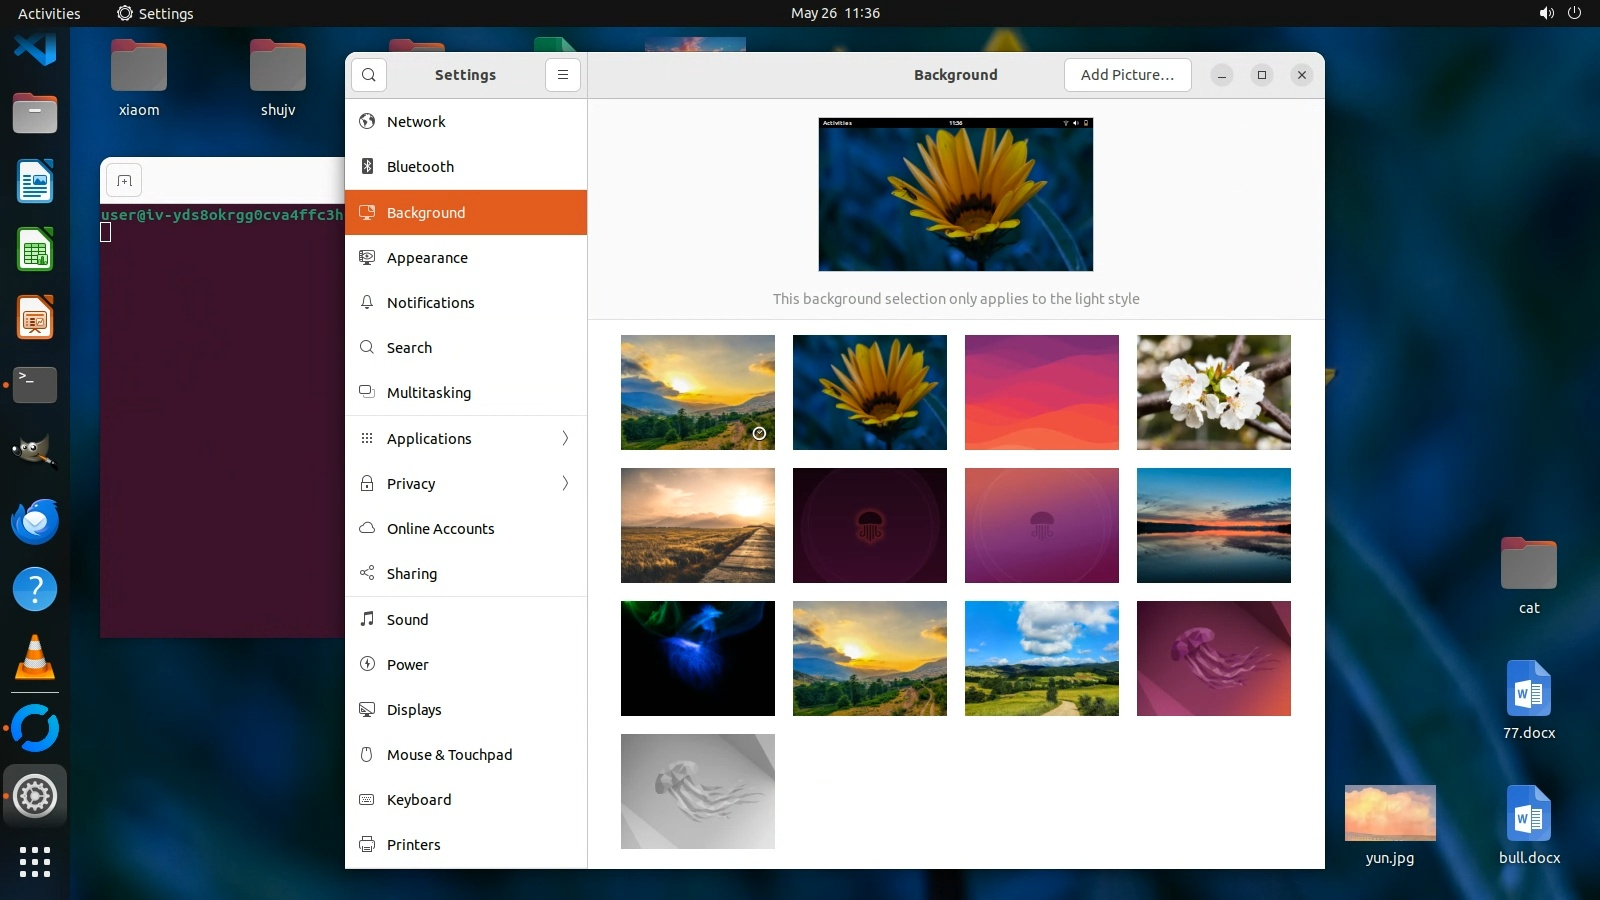Choose the grey jellyfish wallpaper
Viewport: 1600px width, 900px height.
click(697, 791)
